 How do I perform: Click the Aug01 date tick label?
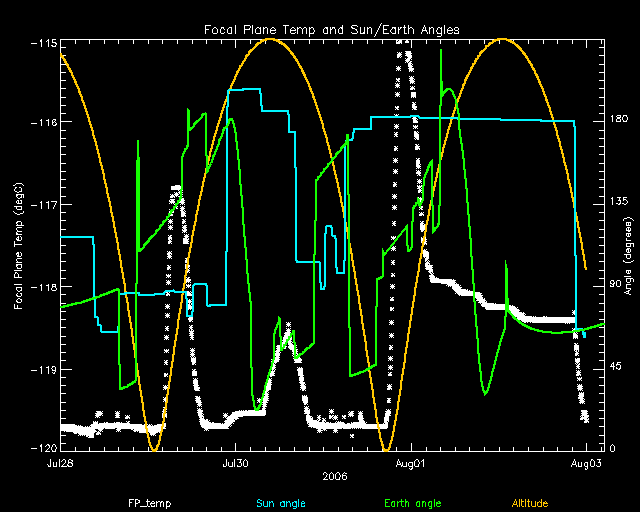411,464
